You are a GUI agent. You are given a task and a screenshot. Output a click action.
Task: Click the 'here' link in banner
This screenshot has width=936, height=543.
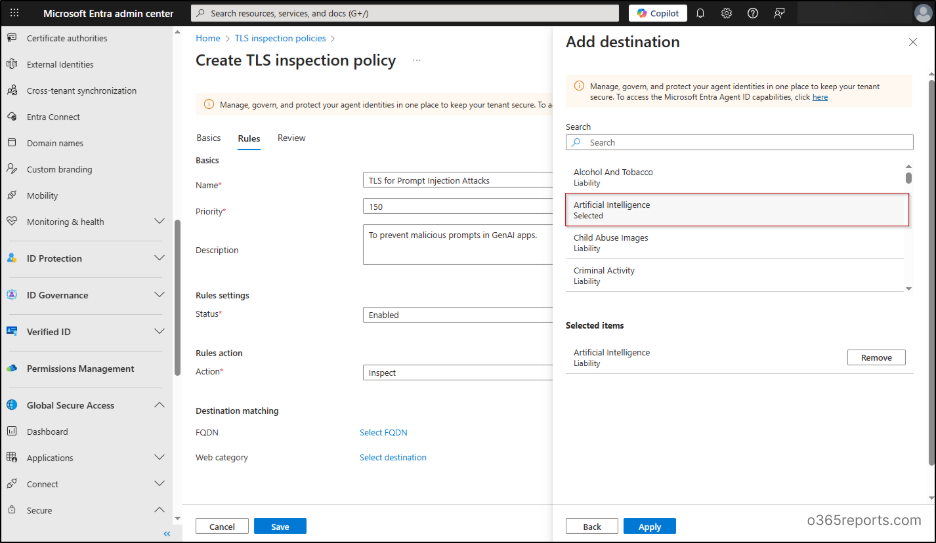820,97
